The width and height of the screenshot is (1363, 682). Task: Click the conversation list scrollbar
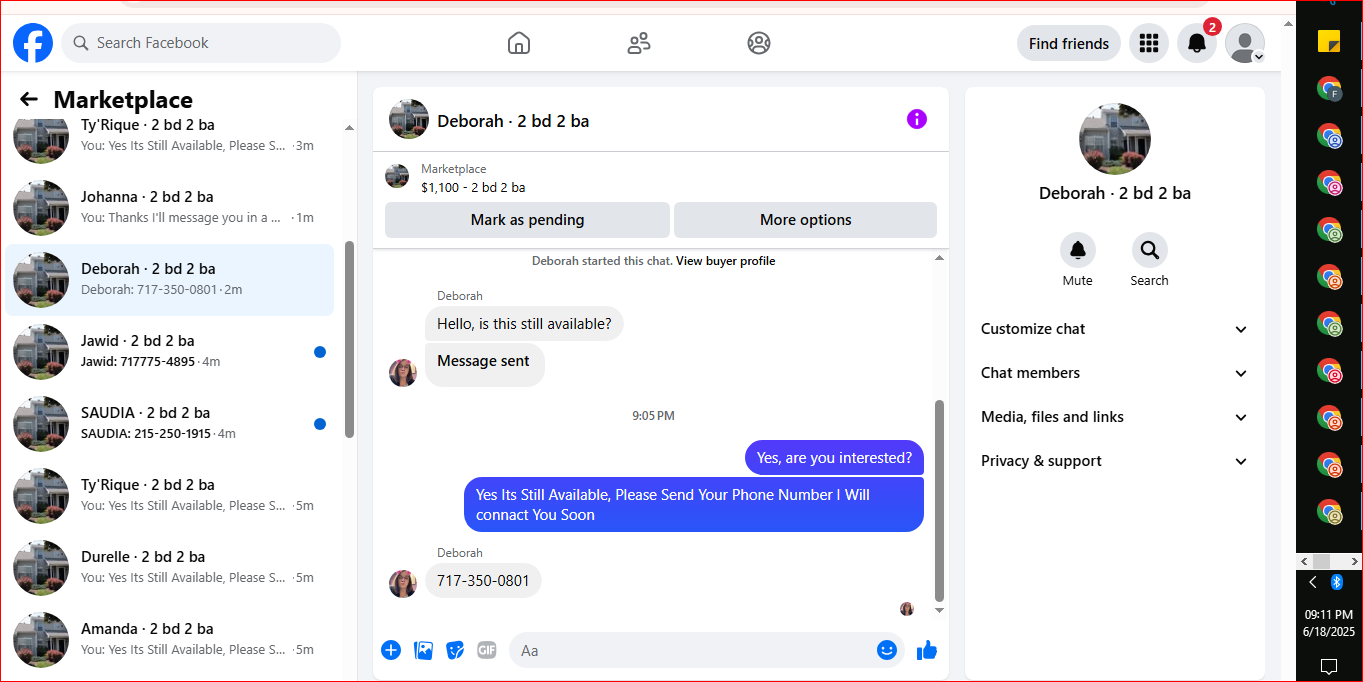coord(349,338)
